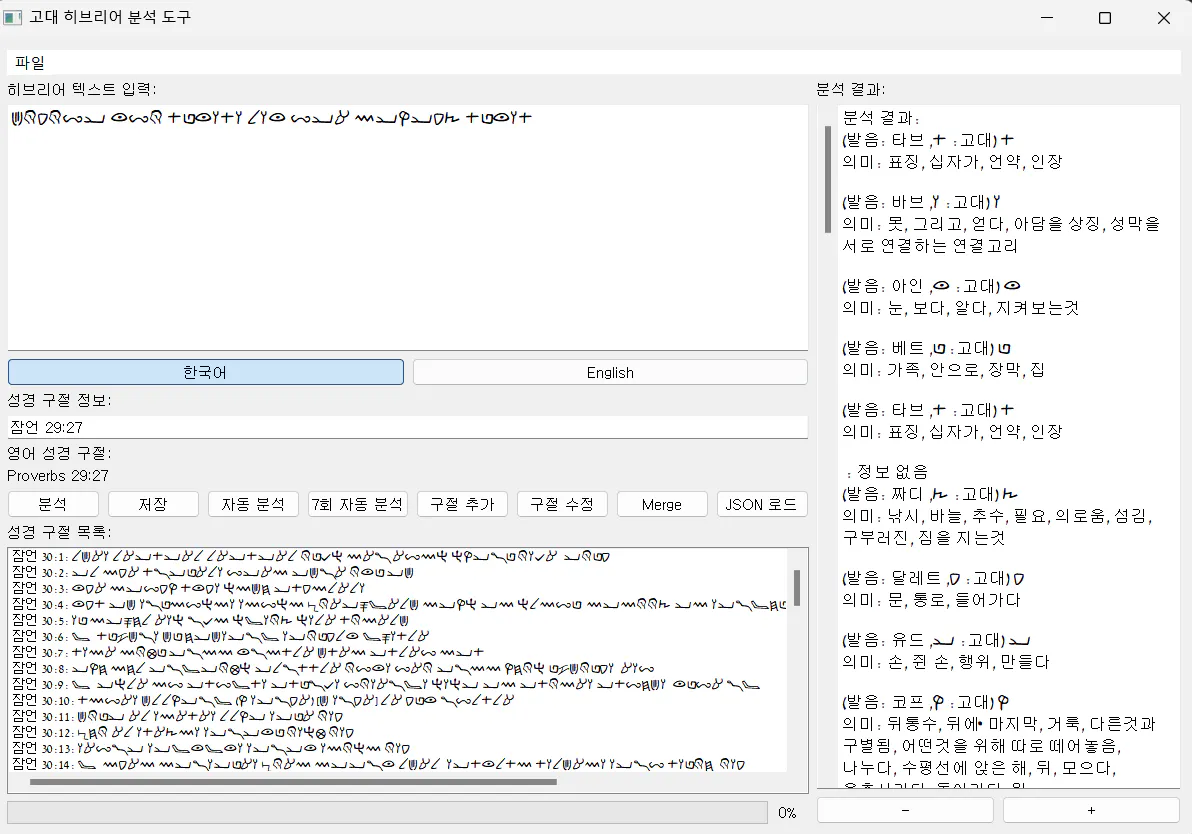Switch language to English
This screenshot has height=834, width=1192.
[x=610, y=372]
